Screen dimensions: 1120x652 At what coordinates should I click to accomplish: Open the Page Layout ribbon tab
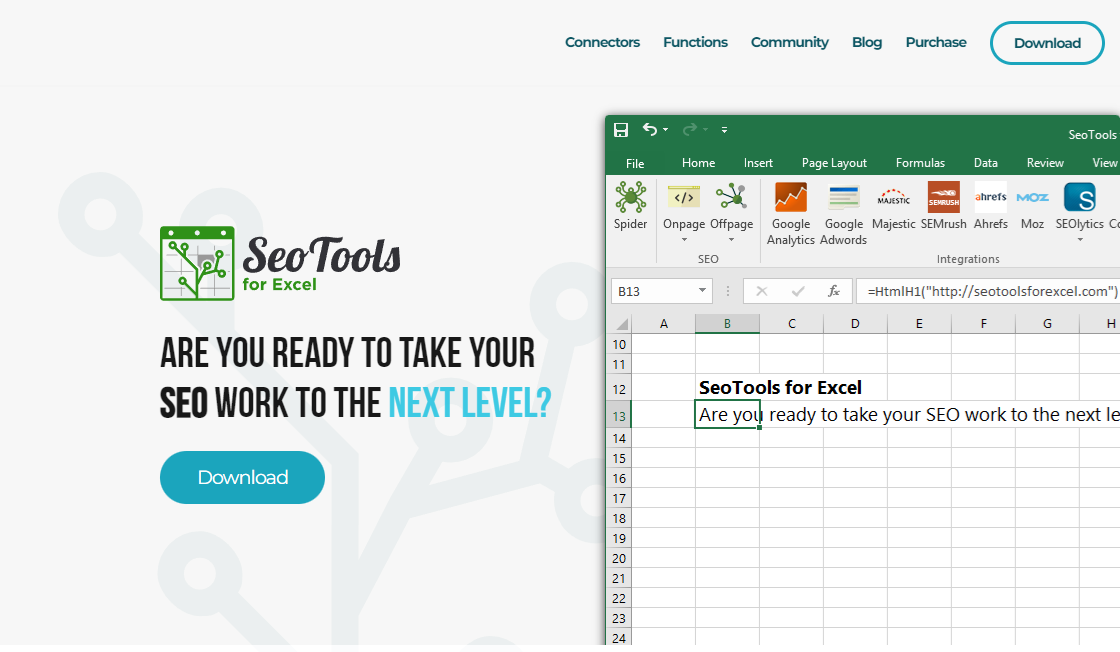(834, 163)
